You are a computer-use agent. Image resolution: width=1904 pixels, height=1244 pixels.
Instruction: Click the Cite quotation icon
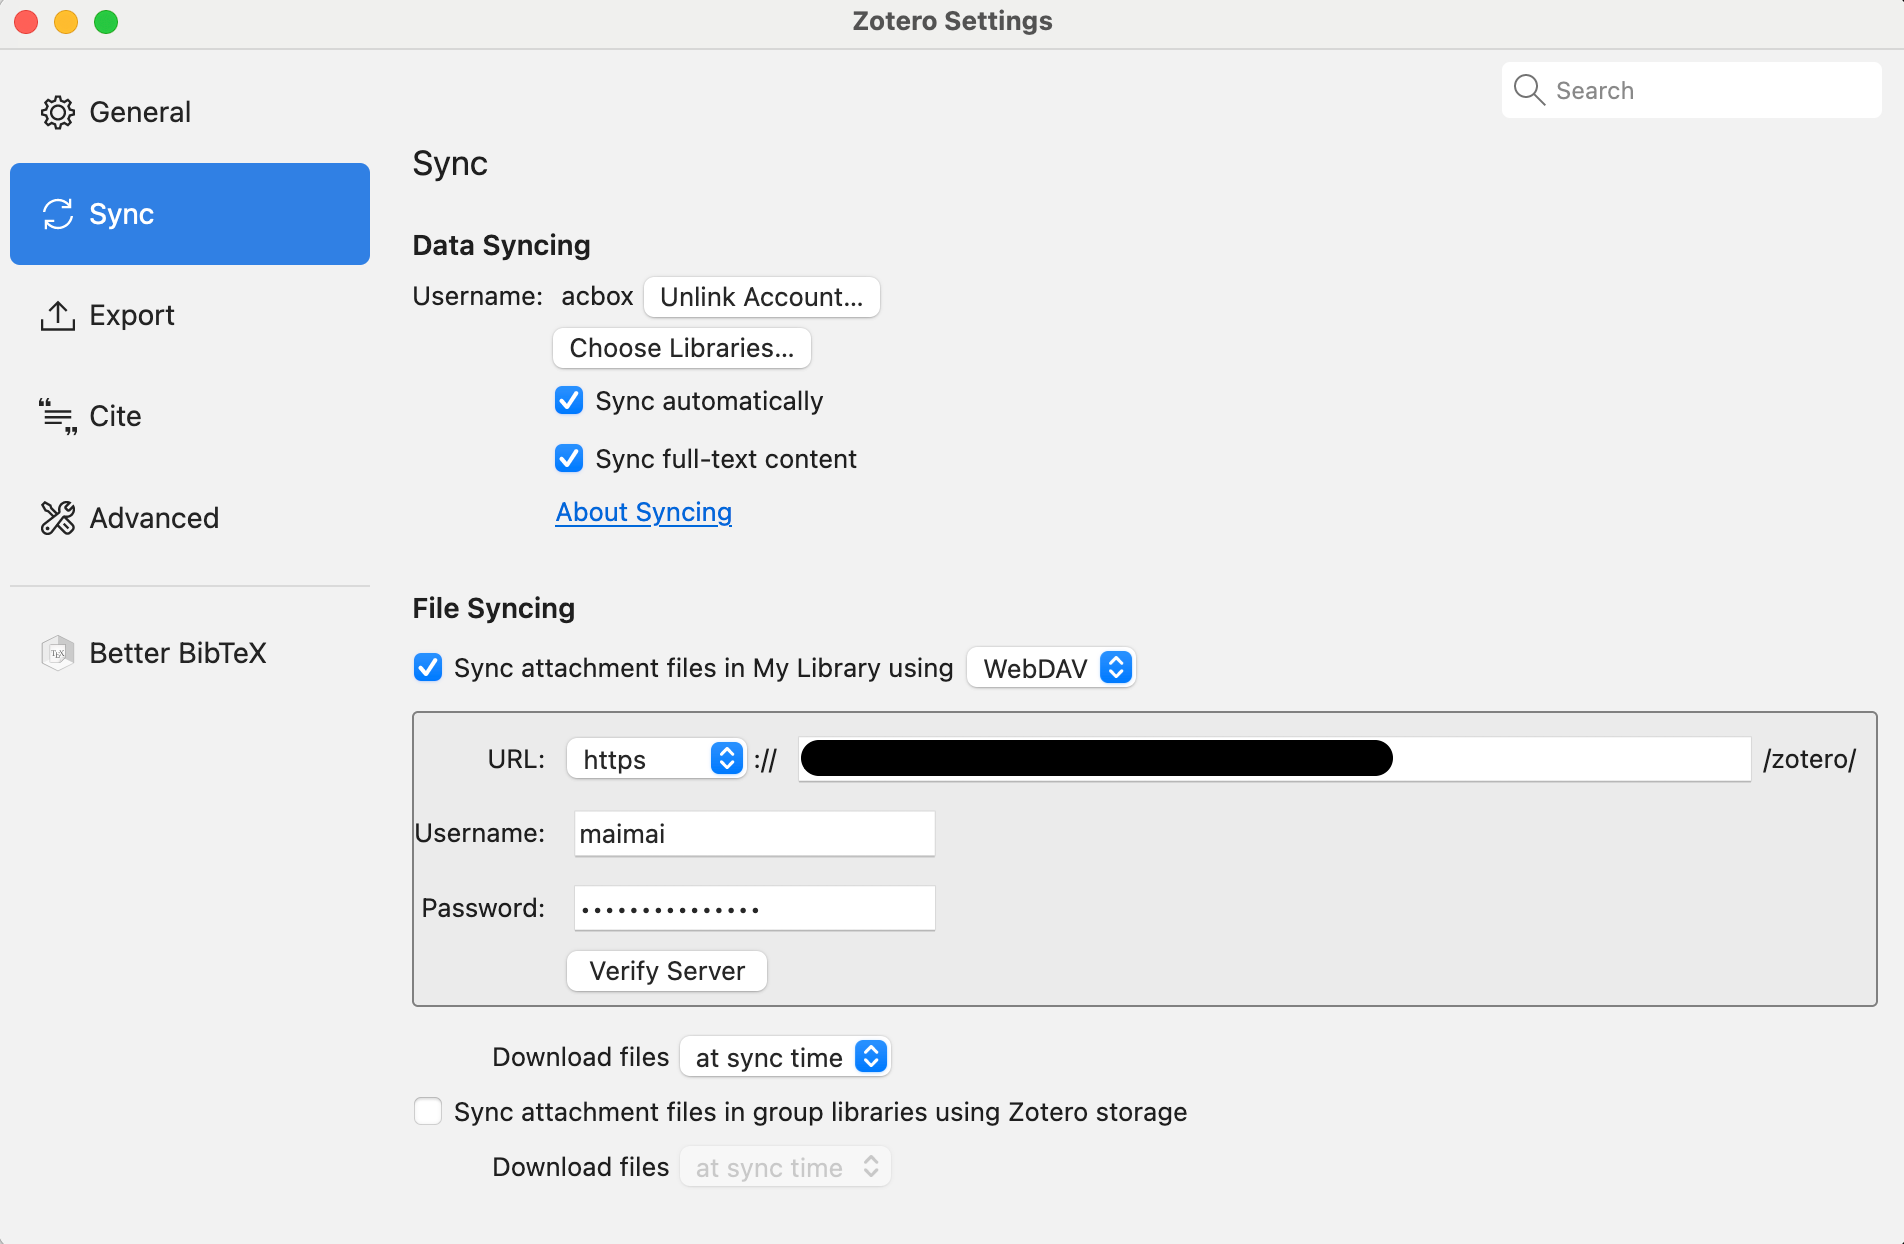tap(58, 416)
